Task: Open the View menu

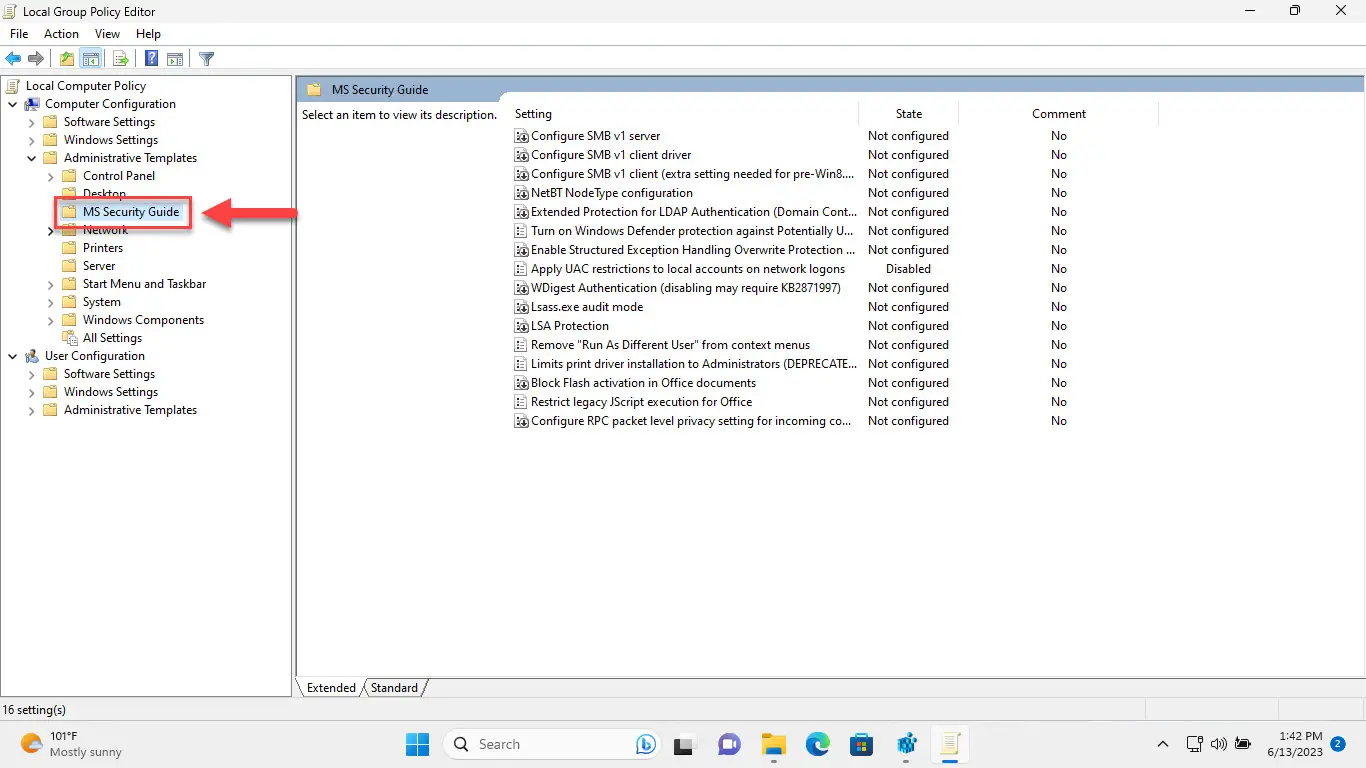Action: (x=107, y=34)
